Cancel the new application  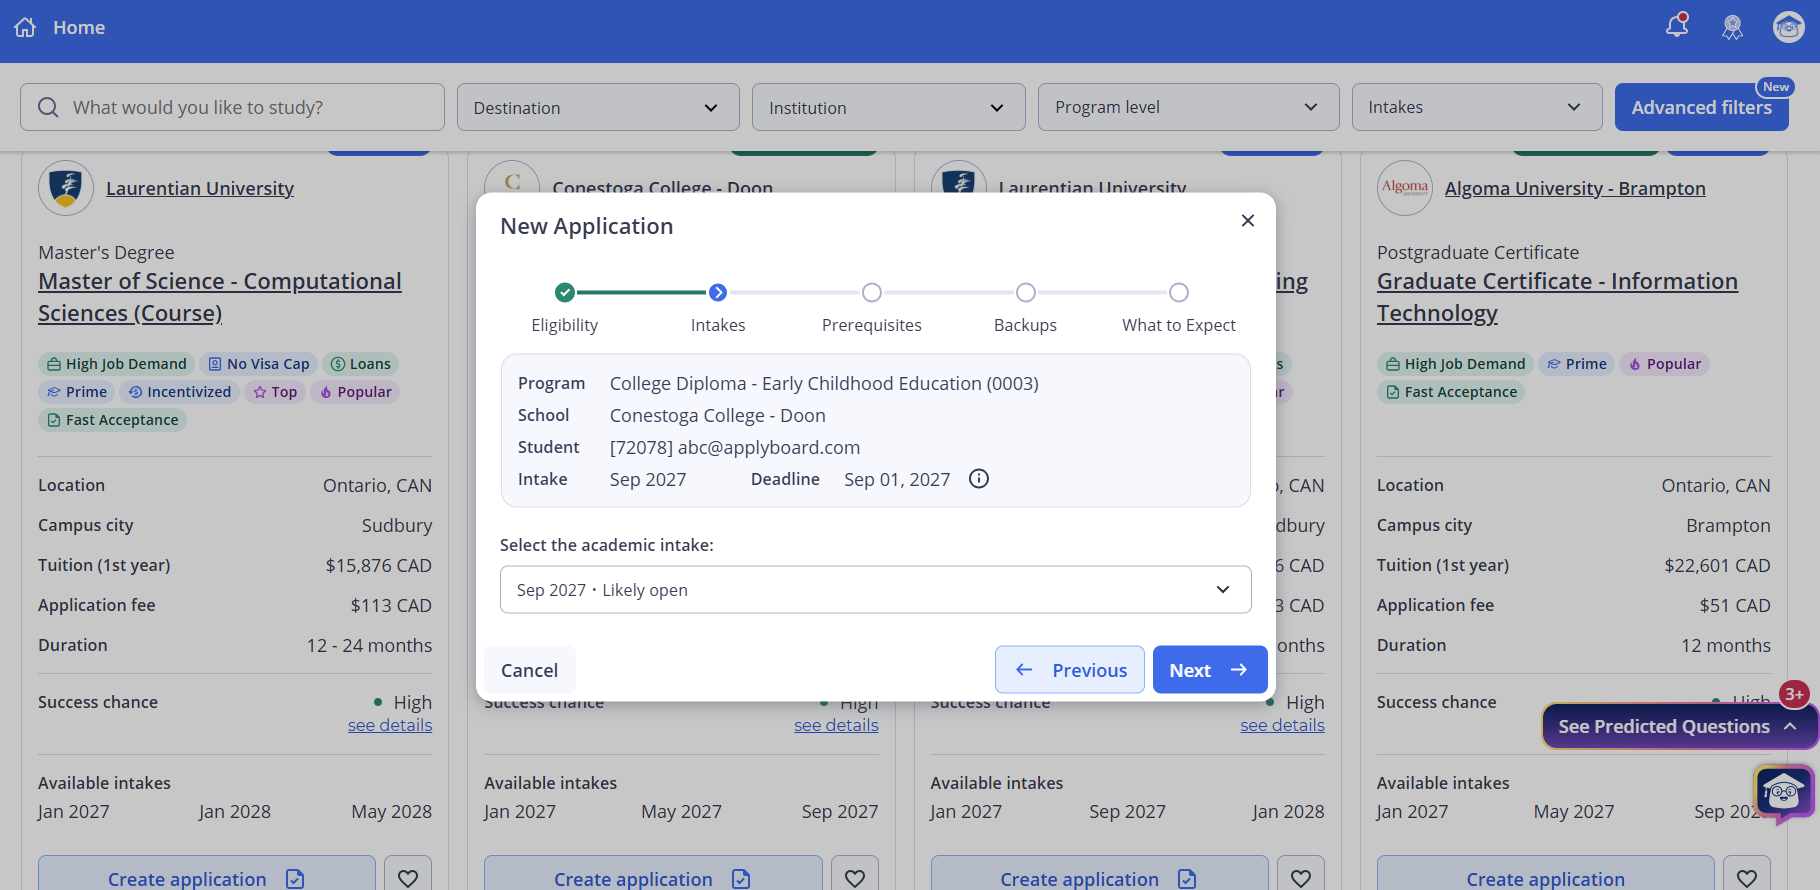530,670
